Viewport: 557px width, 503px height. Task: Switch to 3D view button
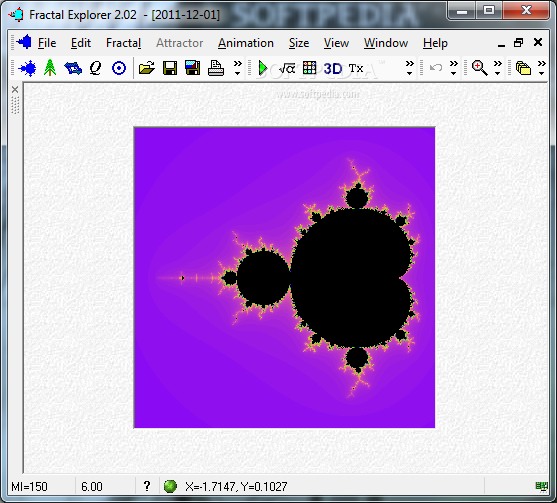point(333,68)
